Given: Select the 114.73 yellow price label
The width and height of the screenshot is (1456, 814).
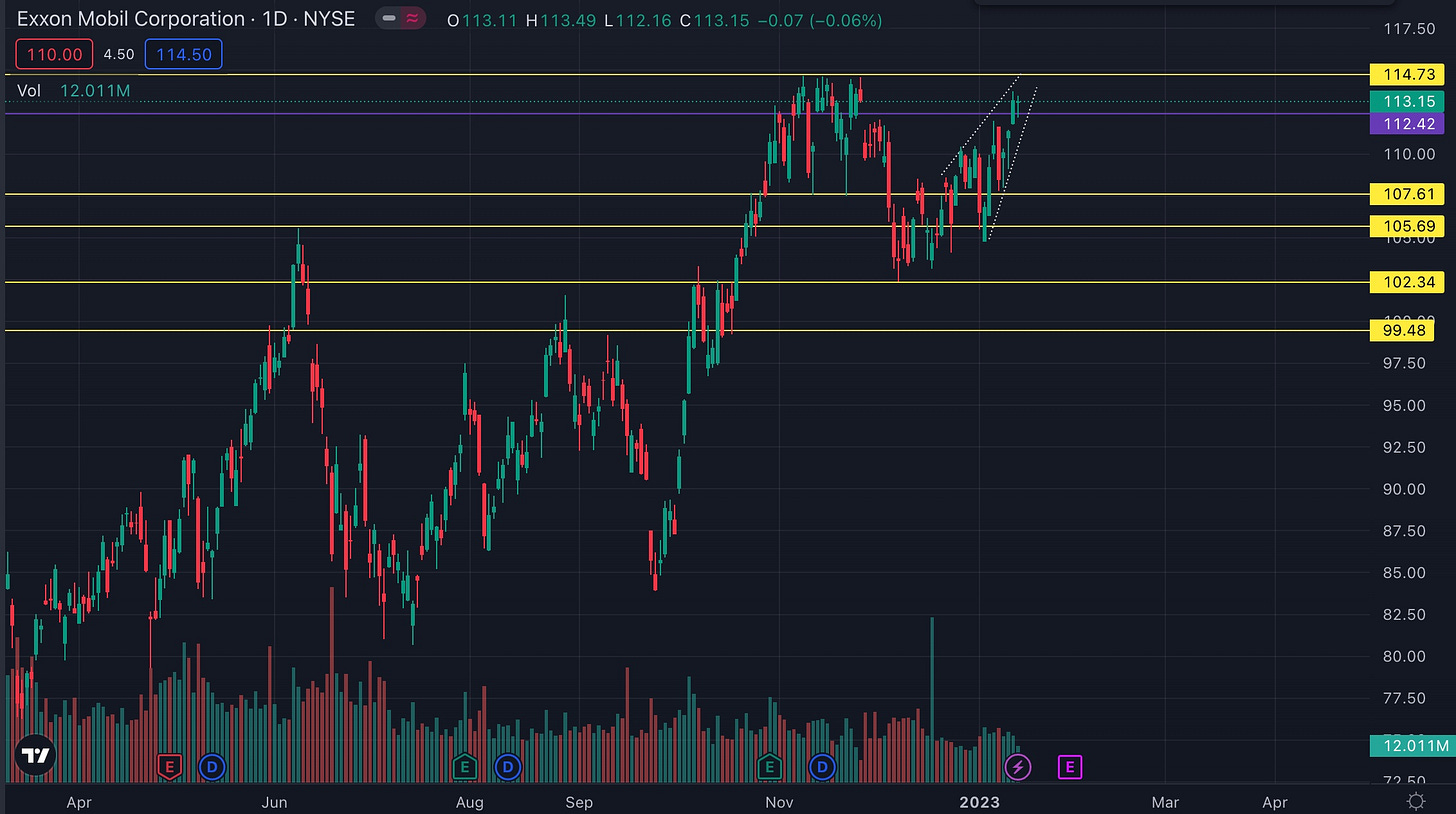Looking at the screenshot, I should 1408,75.
